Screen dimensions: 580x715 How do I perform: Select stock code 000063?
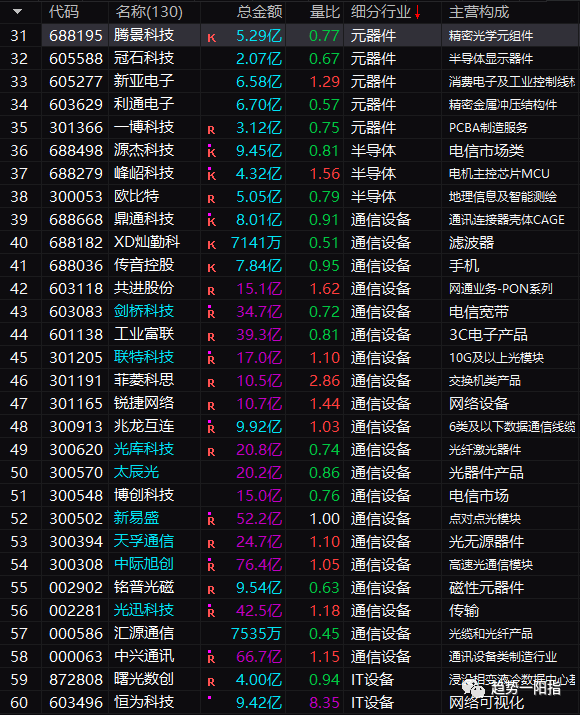click(76, 657)
